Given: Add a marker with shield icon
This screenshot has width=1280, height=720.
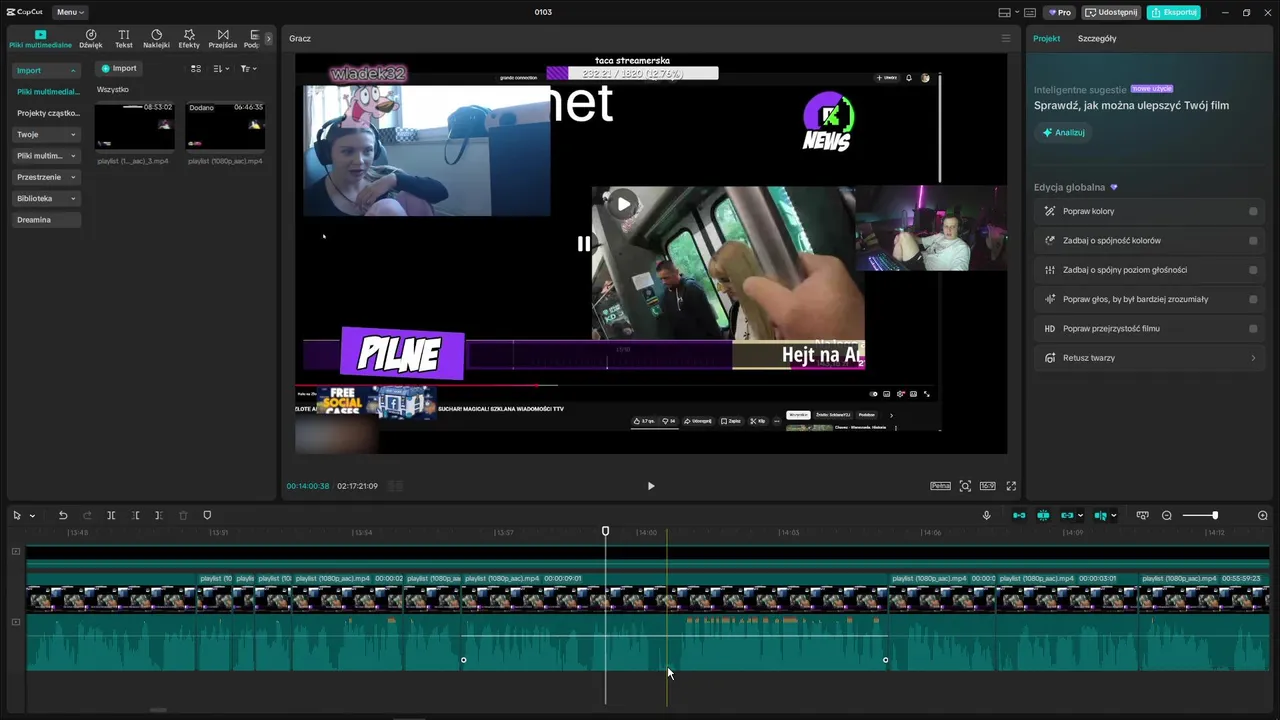Looking at the screenshot, I should (x=207, y=515).
